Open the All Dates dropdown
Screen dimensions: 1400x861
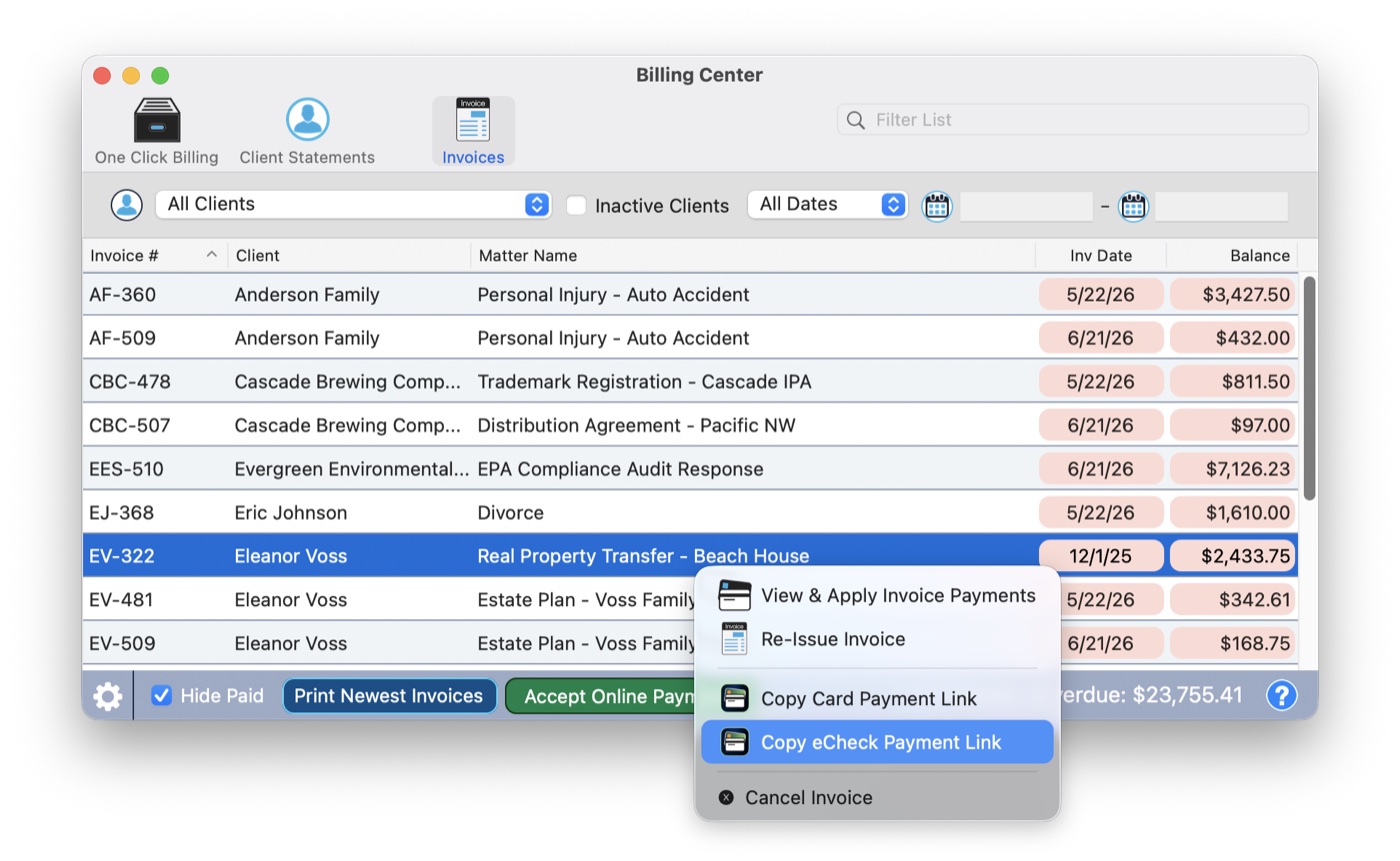(828, 204)
